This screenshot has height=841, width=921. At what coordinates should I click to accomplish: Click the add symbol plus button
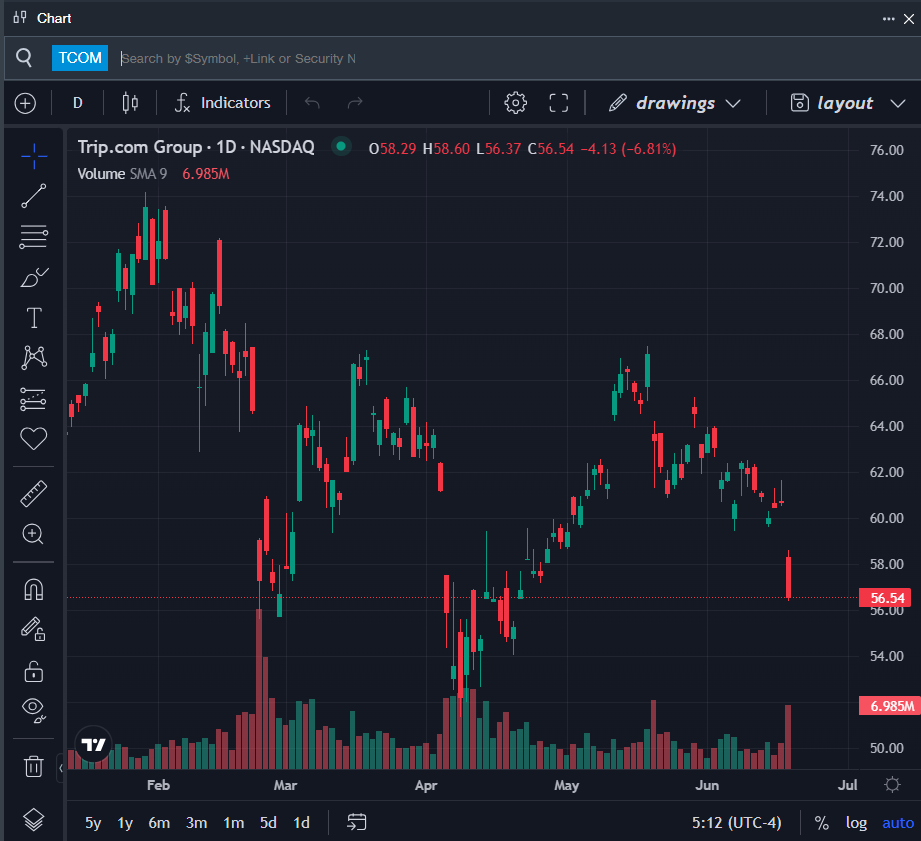pyautogui.click(x=25, y=103)
